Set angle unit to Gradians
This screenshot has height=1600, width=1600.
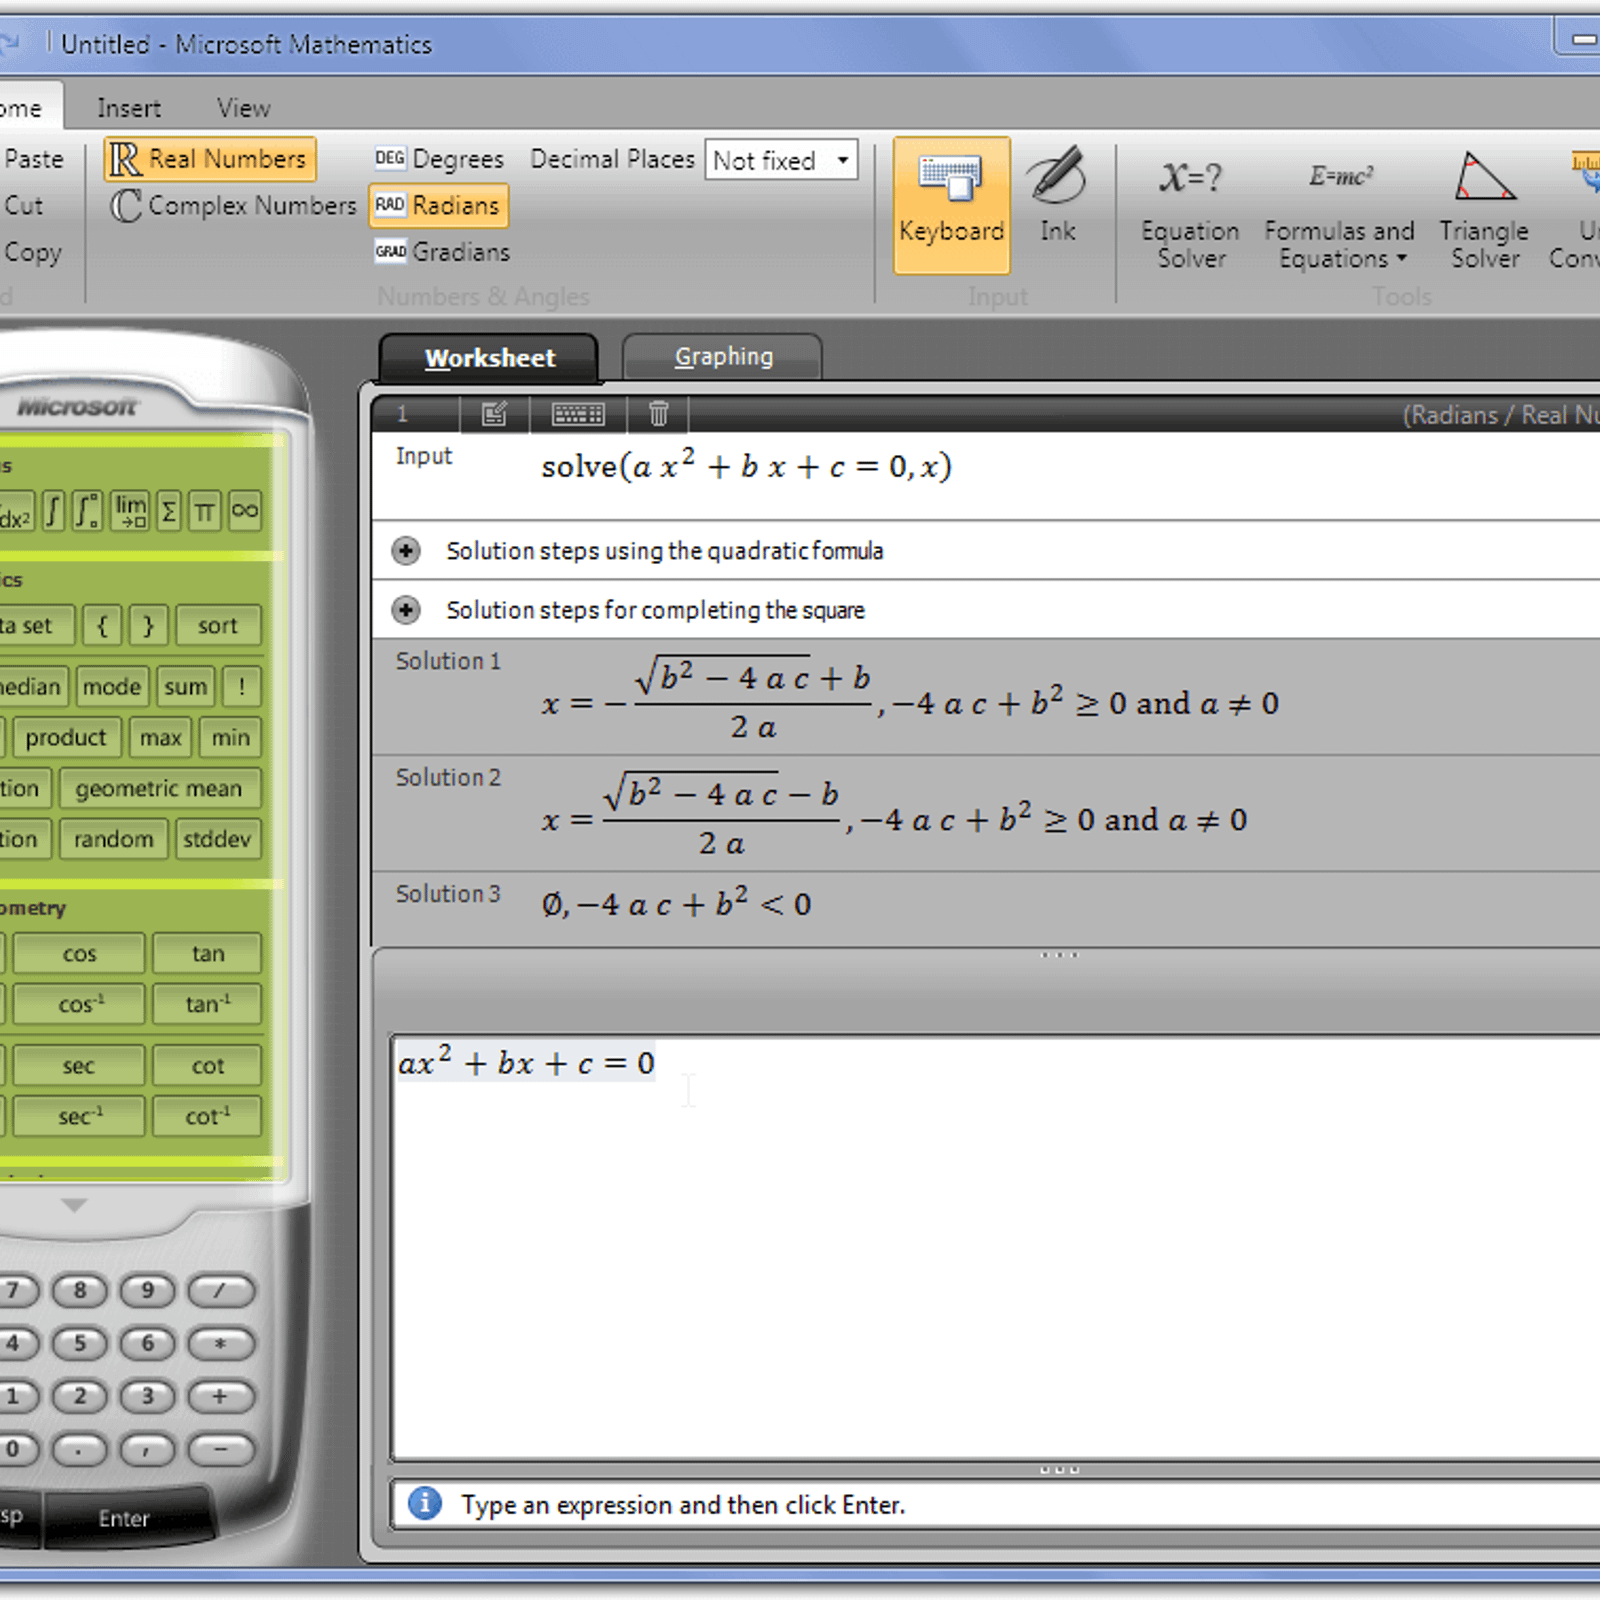(442, 252)
